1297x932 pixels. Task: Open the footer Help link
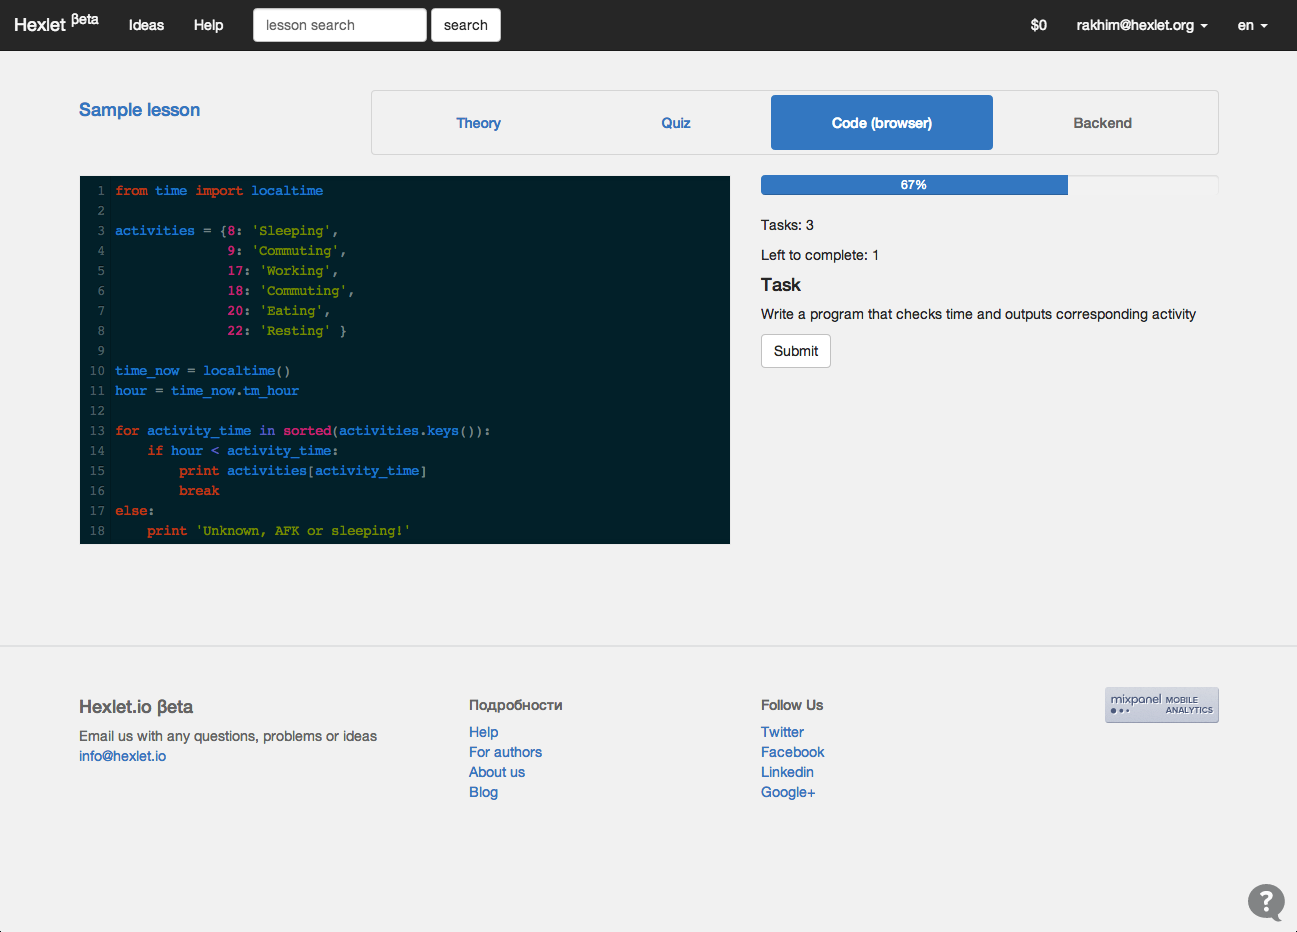click(483, 732)
